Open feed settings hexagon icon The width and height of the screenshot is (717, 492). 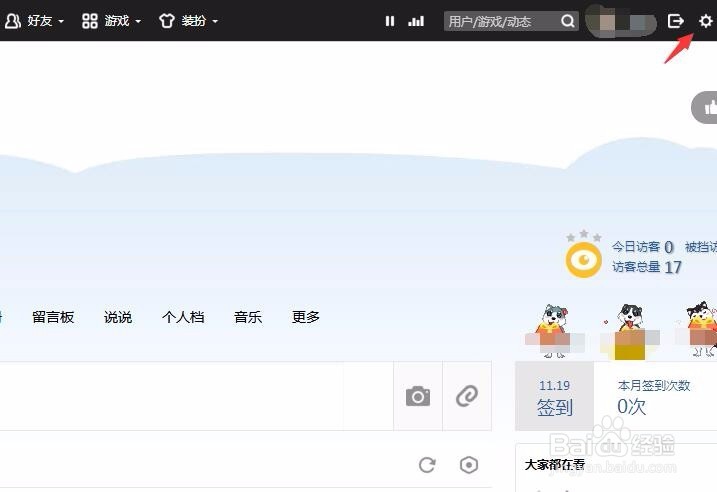pyautogui.click(x=469, y=465)
